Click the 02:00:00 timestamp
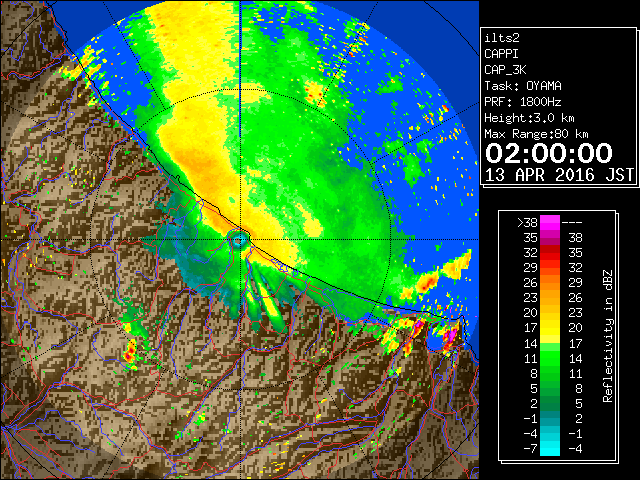640x480 pixels. click(549, 153)
